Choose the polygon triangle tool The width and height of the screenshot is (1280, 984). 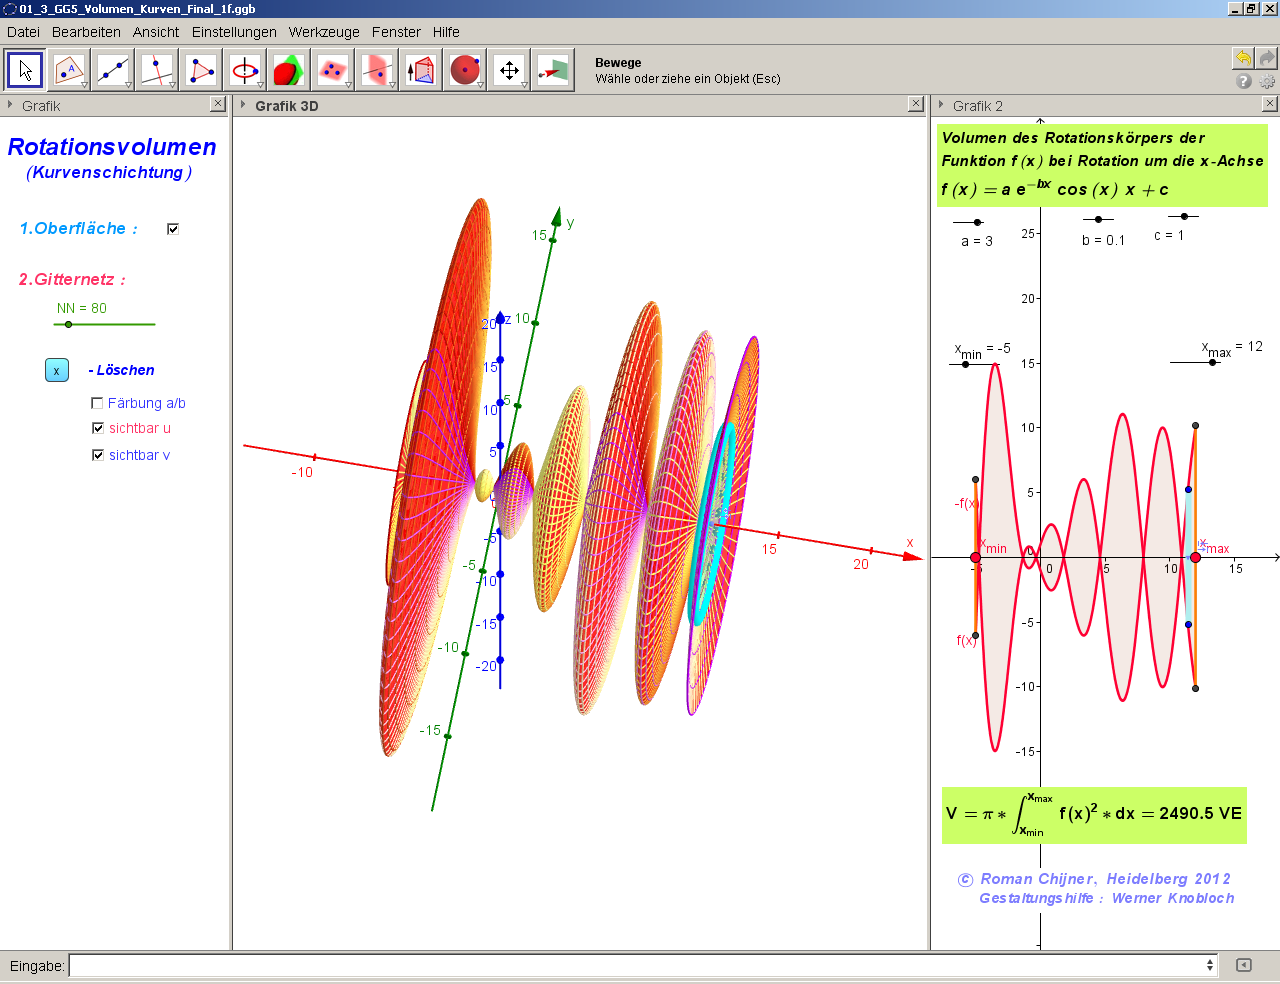point(201,70)
